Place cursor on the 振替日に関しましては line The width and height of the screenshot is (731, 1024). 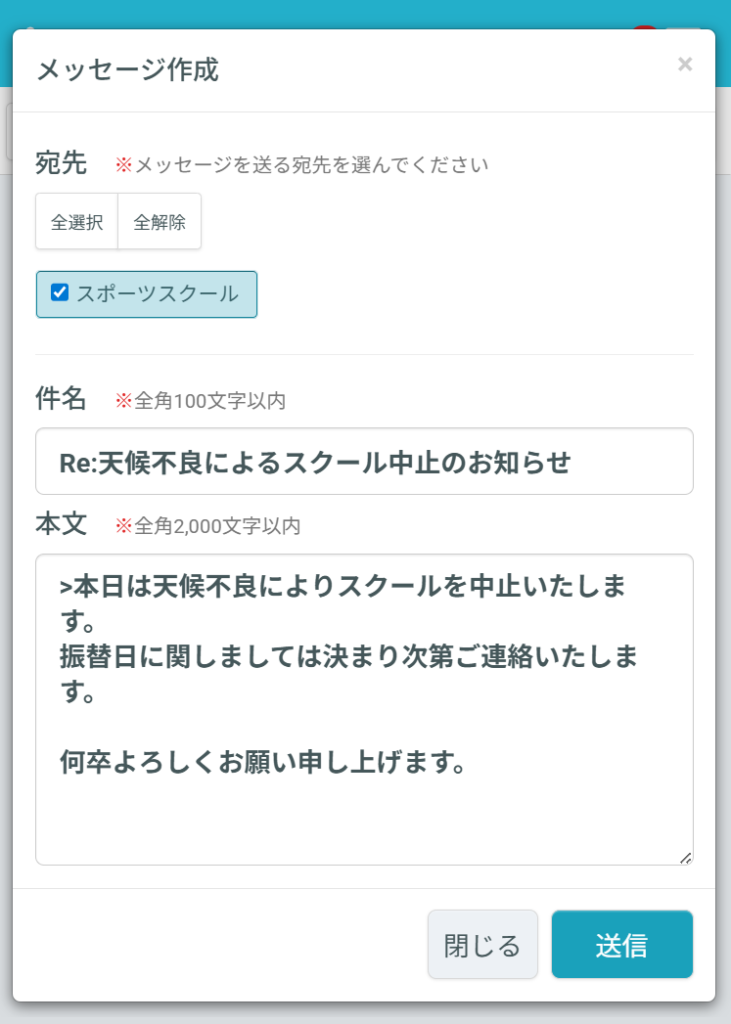pyautogui.click(x=350, y=658)
